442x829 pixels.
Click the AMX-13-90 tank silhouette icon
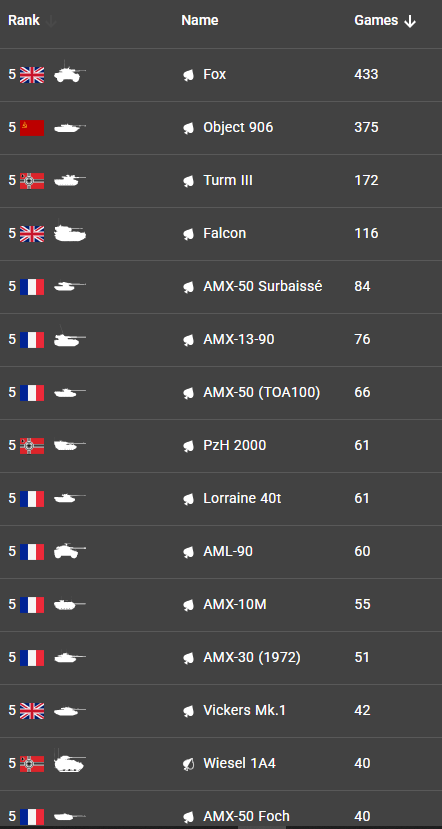point(69,338)
